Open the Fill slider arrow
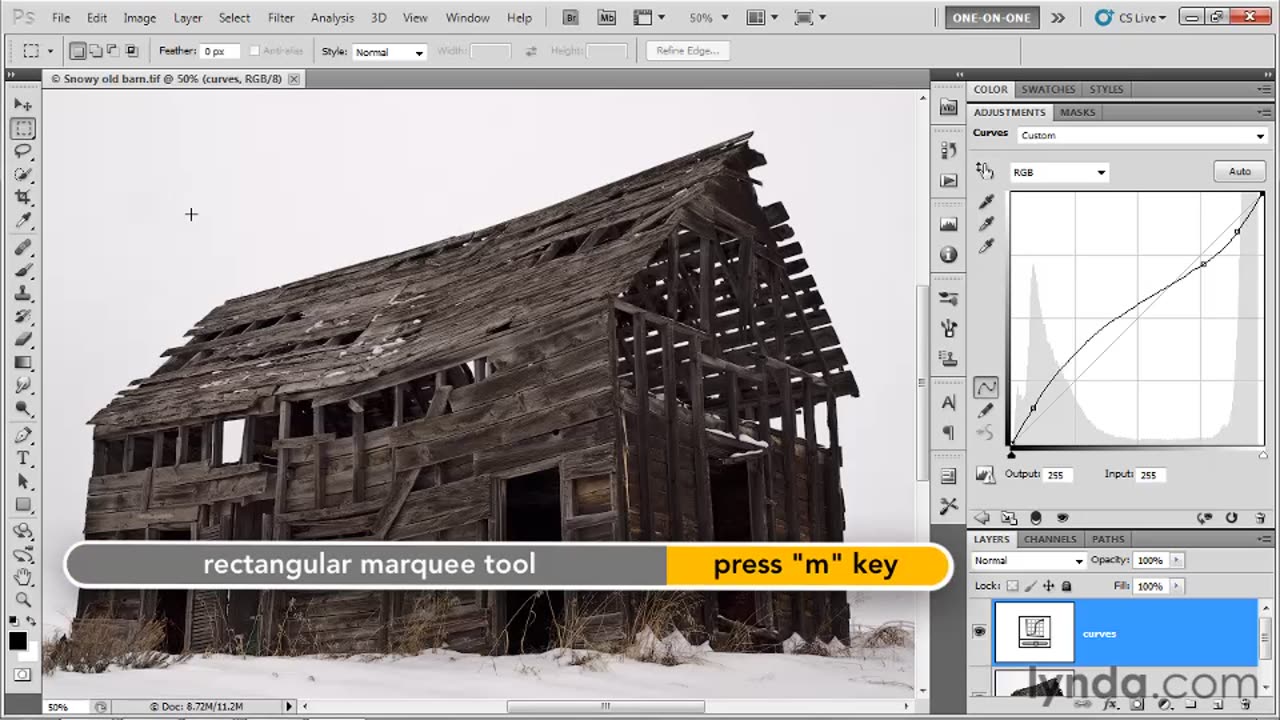This screenshot has width=1280, height=720. [1176, 586]
